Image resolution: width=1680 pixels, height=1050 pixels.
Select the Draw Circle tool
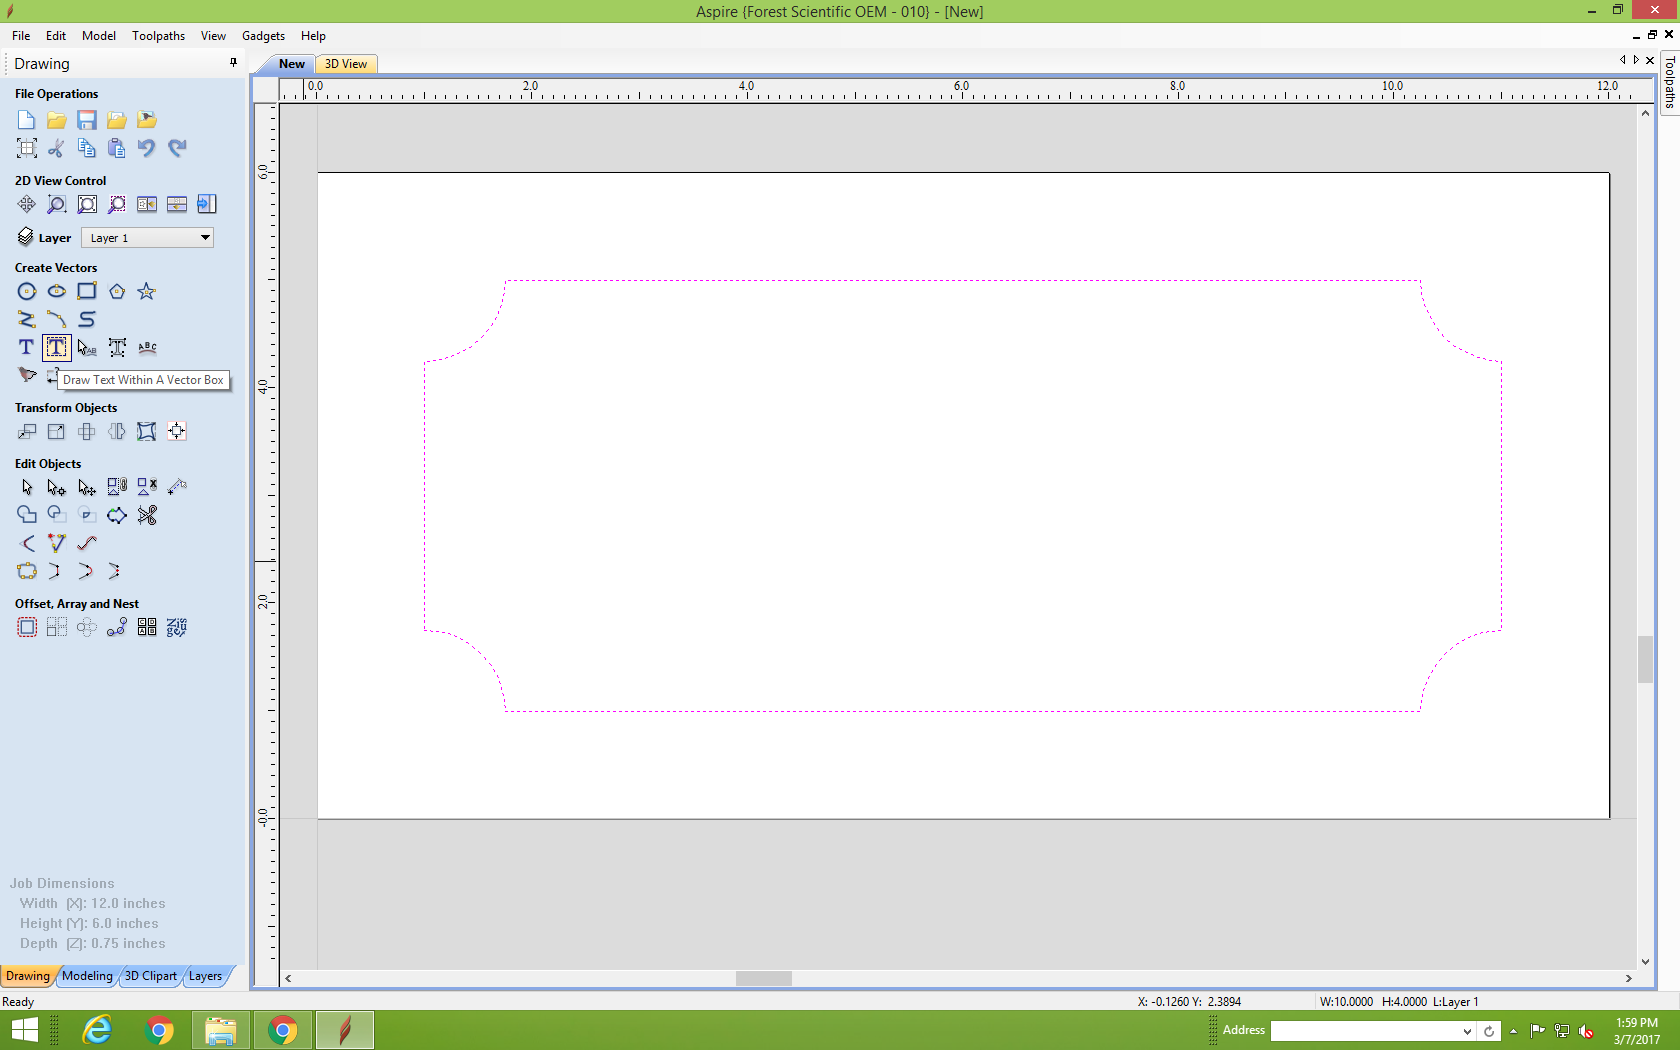(x=27, y=291)
